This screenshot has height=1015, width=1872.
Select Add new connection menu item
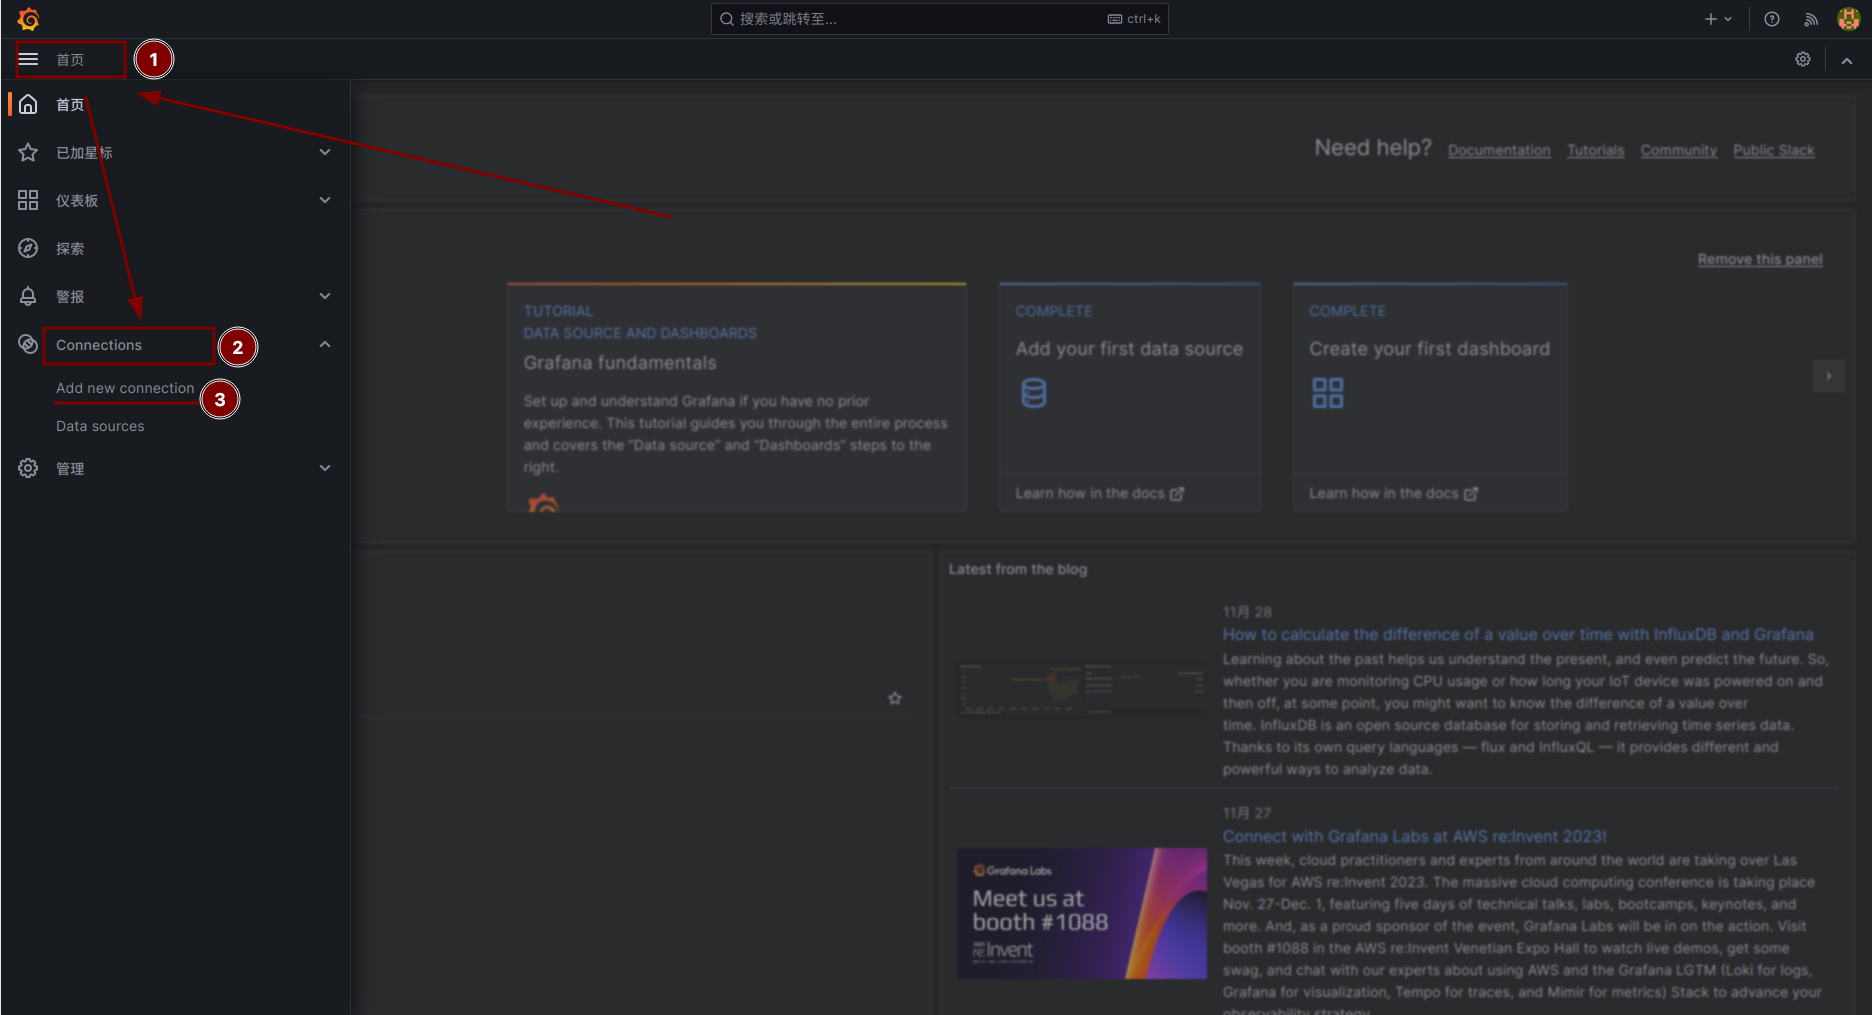(x=125, y=388)
